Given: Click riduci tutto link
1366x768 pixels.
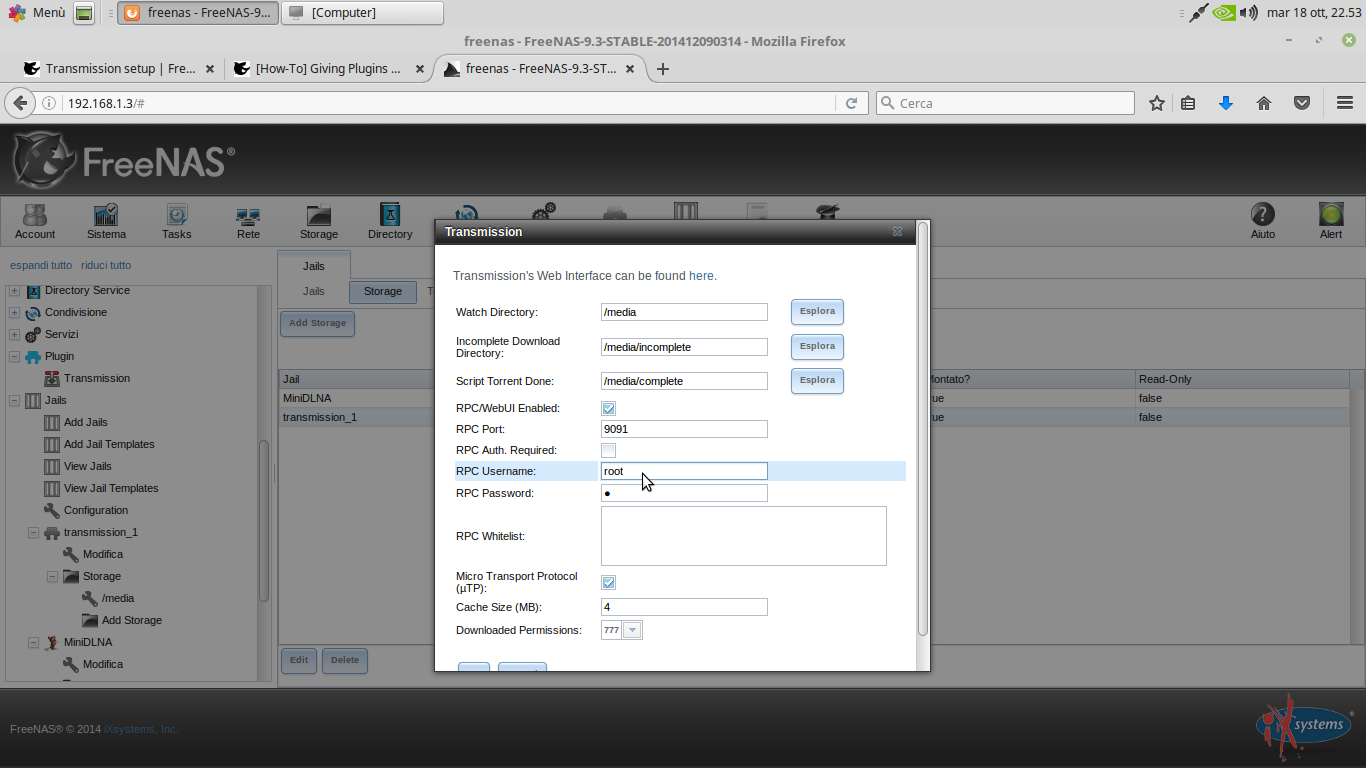Looking at the screenshot, I should [106, 265].
